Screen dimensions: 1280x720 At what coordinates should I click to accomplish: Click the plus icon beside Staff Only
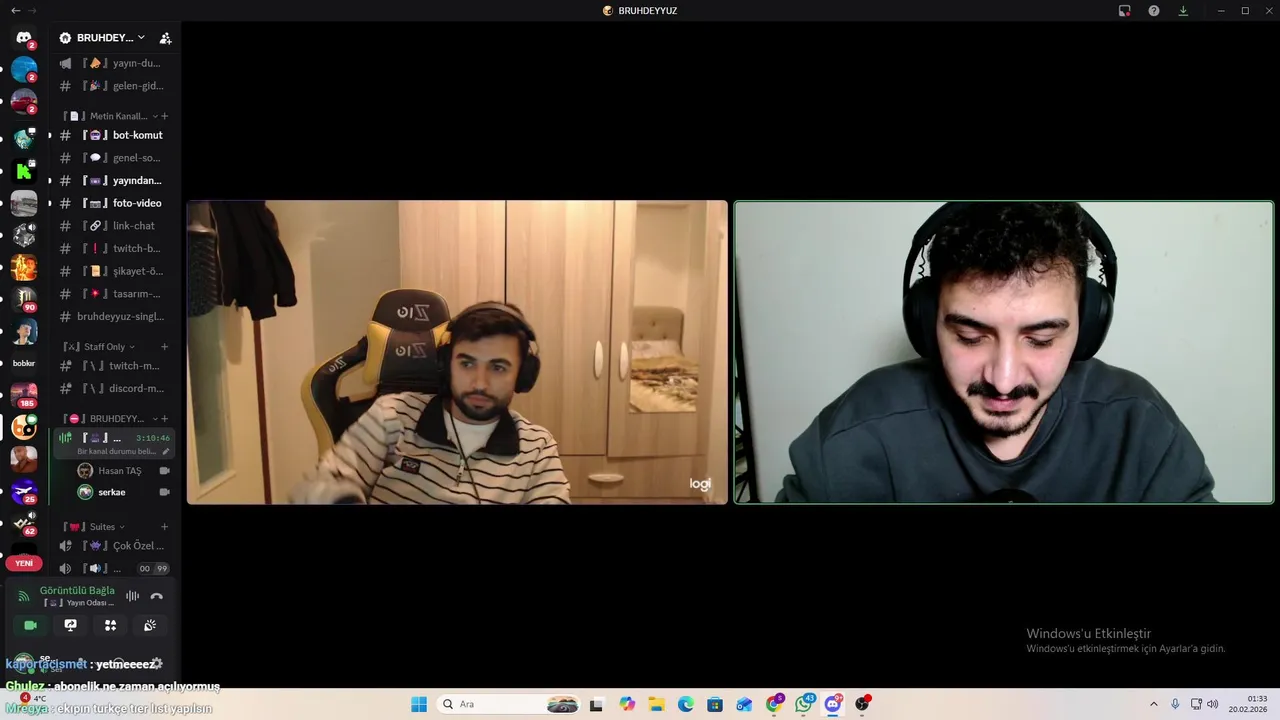click(165, 347)
